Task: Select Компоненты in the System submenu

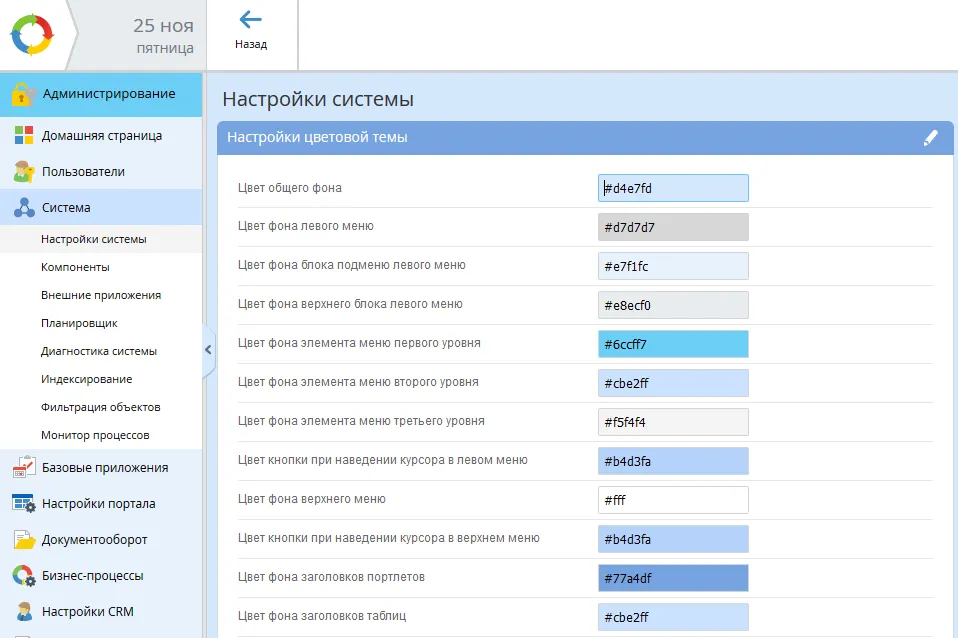Action: coord(75,267)
